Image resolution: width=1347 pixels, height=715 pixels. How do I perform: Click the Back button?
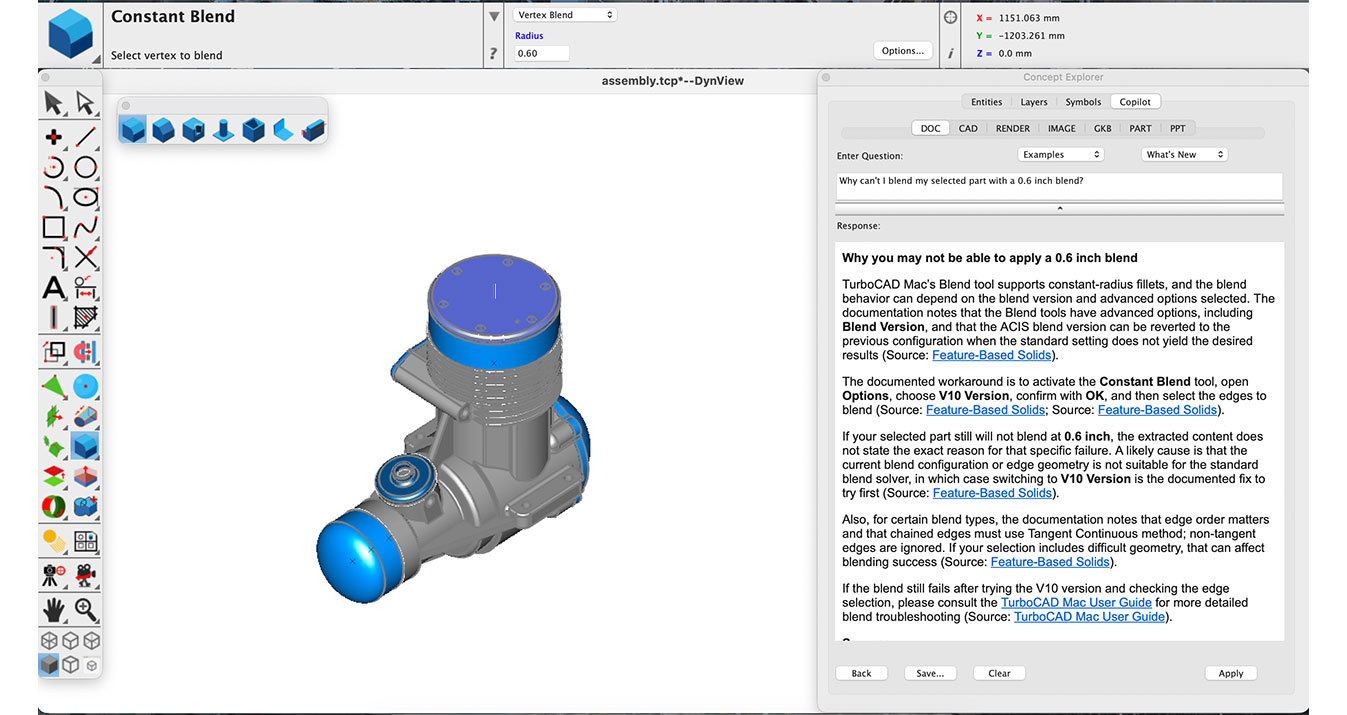coord(861,673)
